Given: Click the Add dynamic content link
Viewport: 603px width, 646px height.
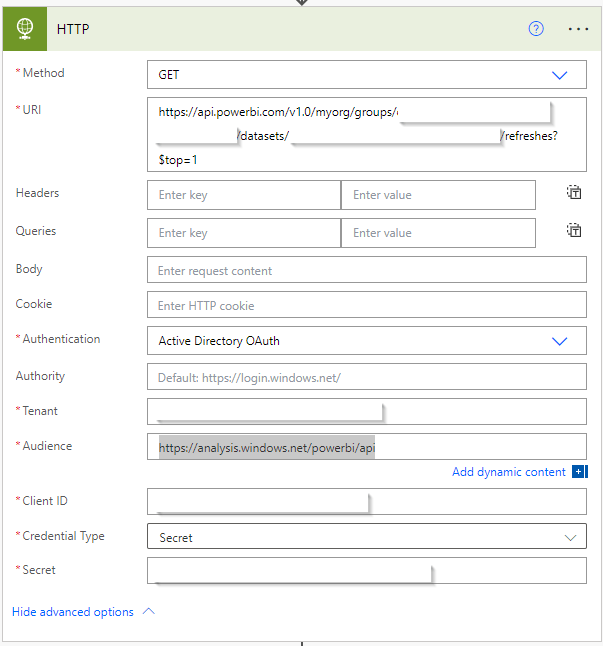Looking at the screenshot, I should (508, 472).
